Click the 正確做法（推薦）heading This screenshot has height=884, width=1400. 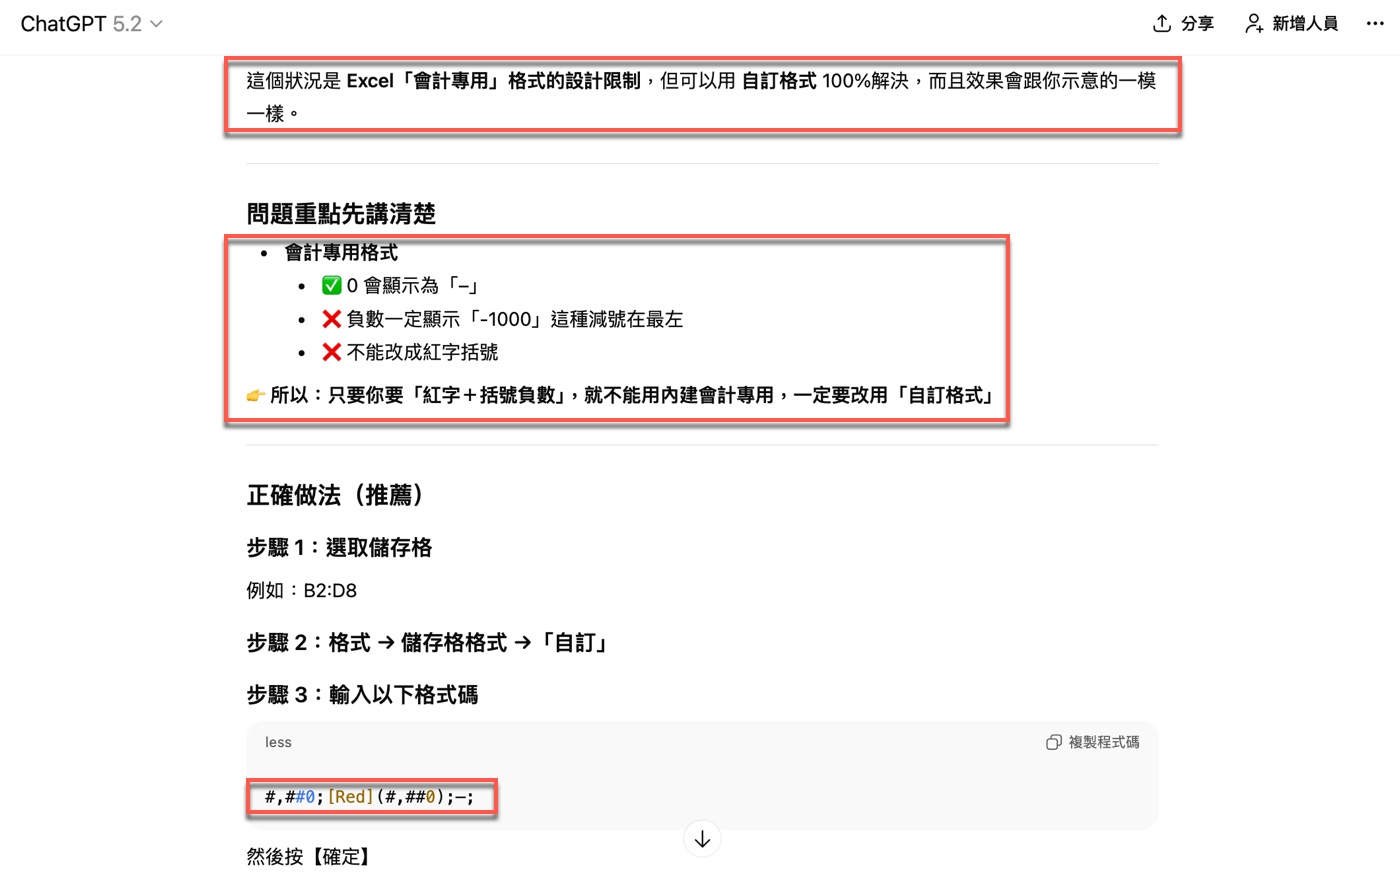pos(337,495)
